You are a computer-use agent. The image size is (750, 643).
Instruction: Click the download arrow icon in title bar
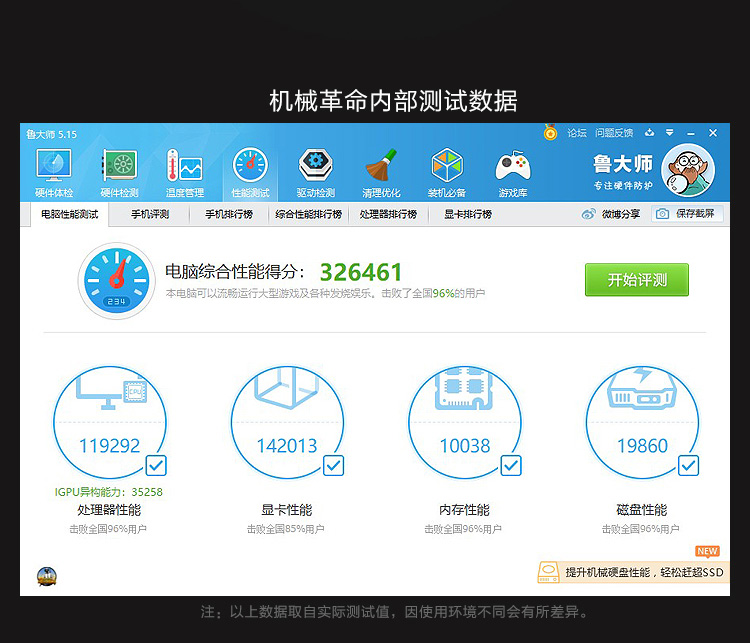pyautogui.click(x=649, y=133)
